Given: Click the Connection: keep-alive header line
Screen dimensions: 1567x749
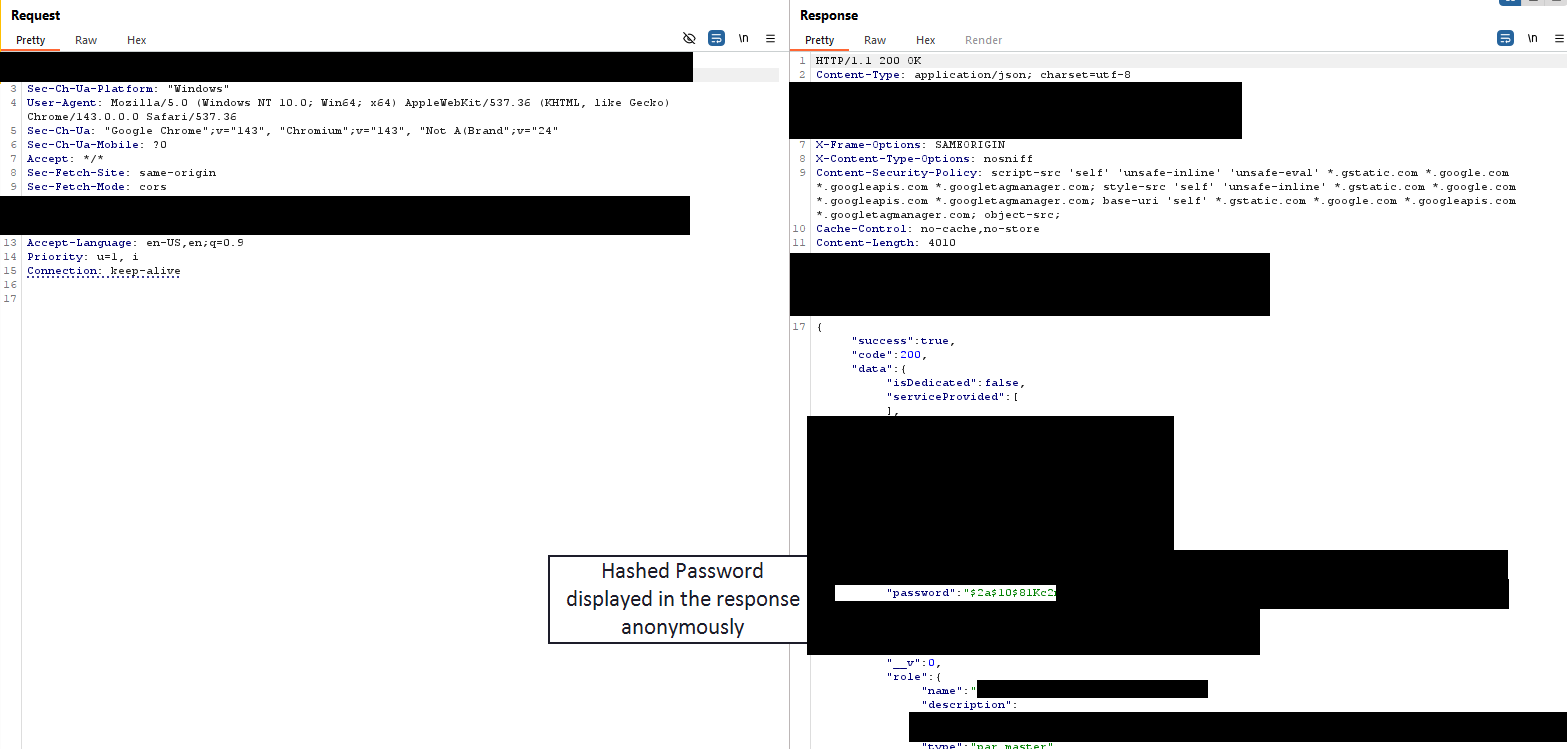Looking at the screenshot, I should [x=103, y=271].
